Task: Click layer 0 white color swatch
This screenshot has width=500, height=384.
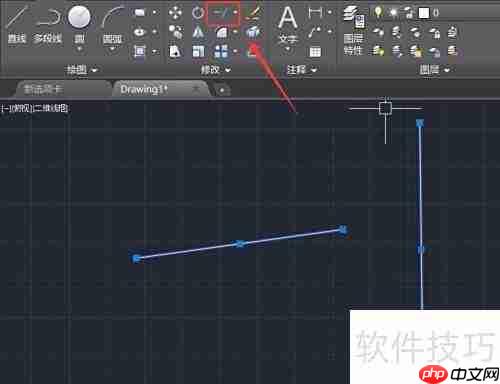Action: 424,13
